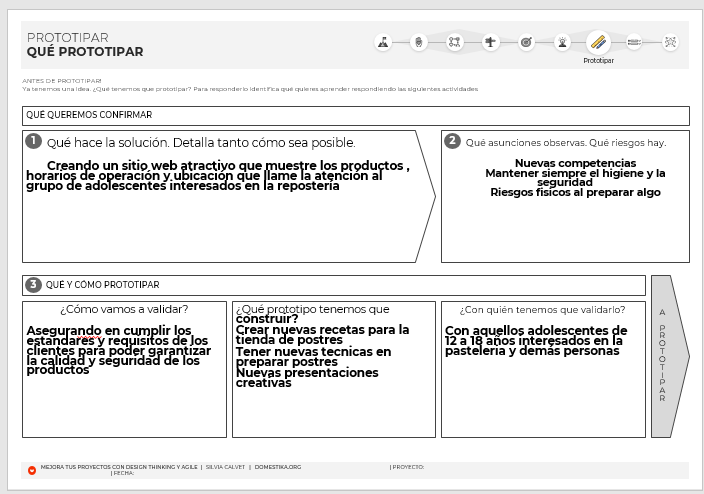Click 'Qué hace la solución' prompt text
The image size is (704, 494).
pos(201,143)
